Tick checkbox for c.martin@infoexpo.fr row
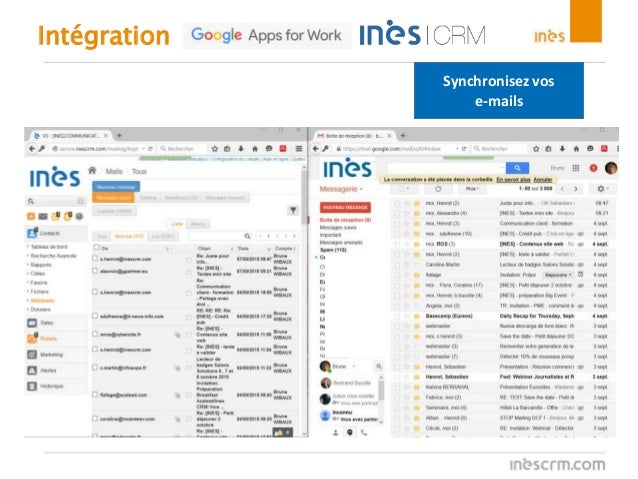This screenshot has width=638, height=479. click(x=95, y=367)
